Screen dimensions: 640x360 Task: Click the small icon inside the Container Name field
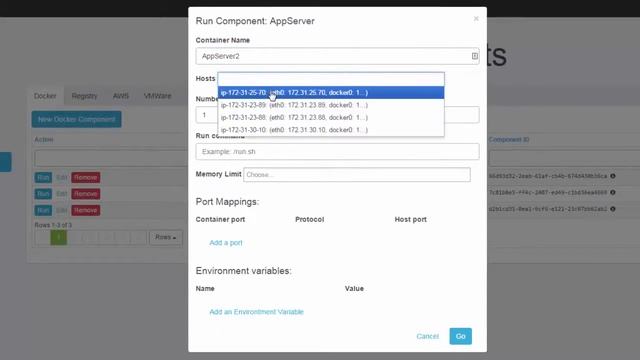click(475, 56)
